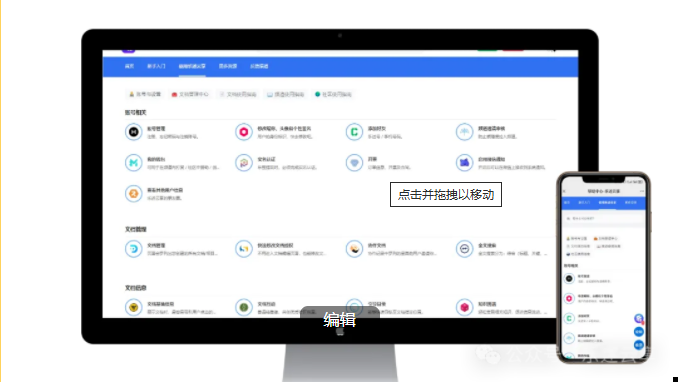Click the active underlined tab in monitor navigation
Screen dimensions: 678x382
[192, 66]
